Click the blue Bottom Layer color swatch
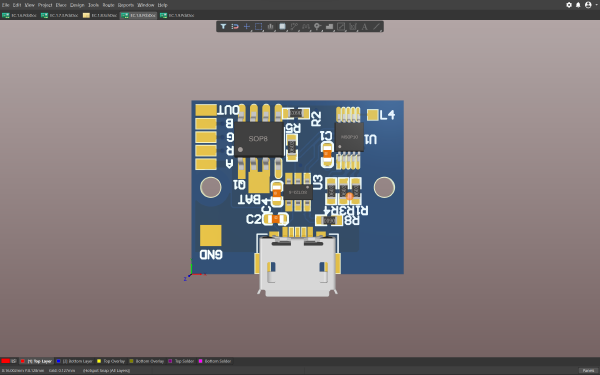Screen dimensions: 600x375 click(x=59, y=361)
